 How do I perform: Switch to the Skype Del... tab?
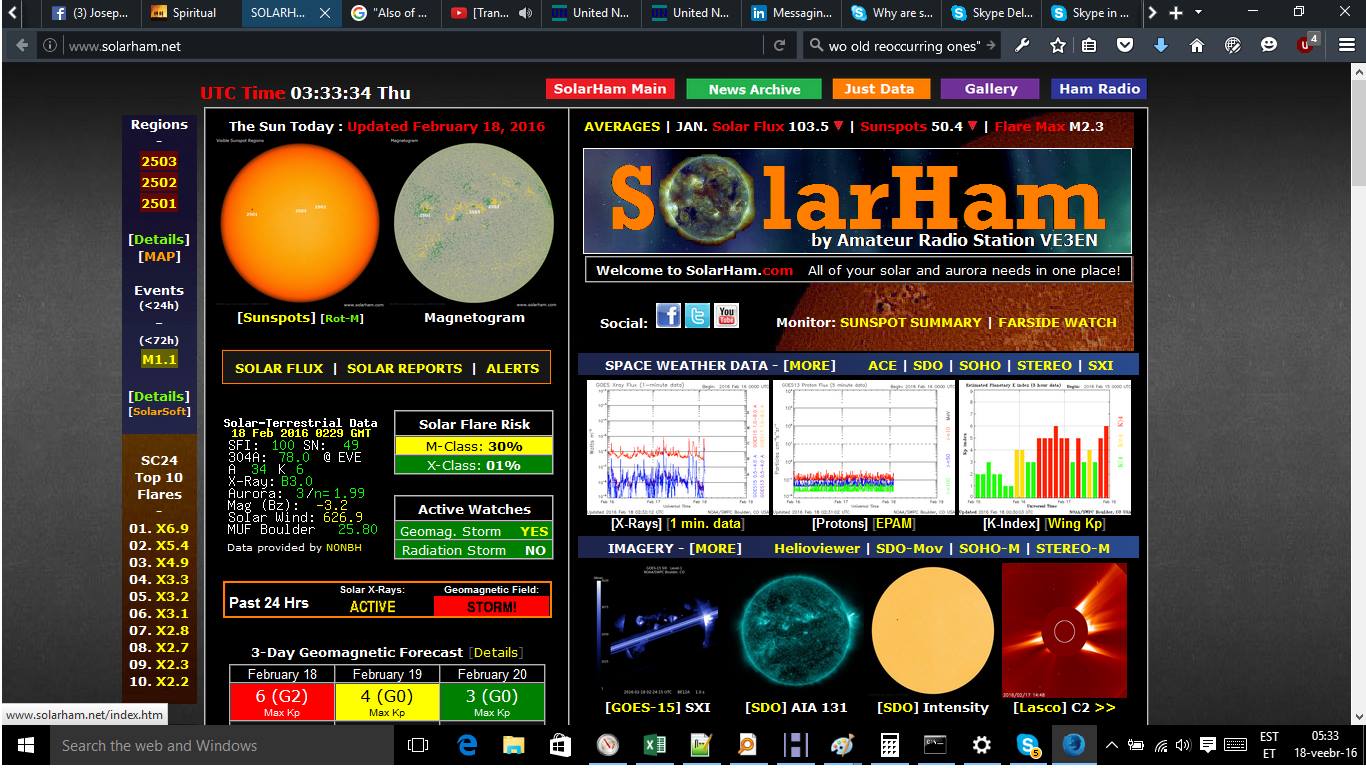pyautogui.click(x=990, y=13)
